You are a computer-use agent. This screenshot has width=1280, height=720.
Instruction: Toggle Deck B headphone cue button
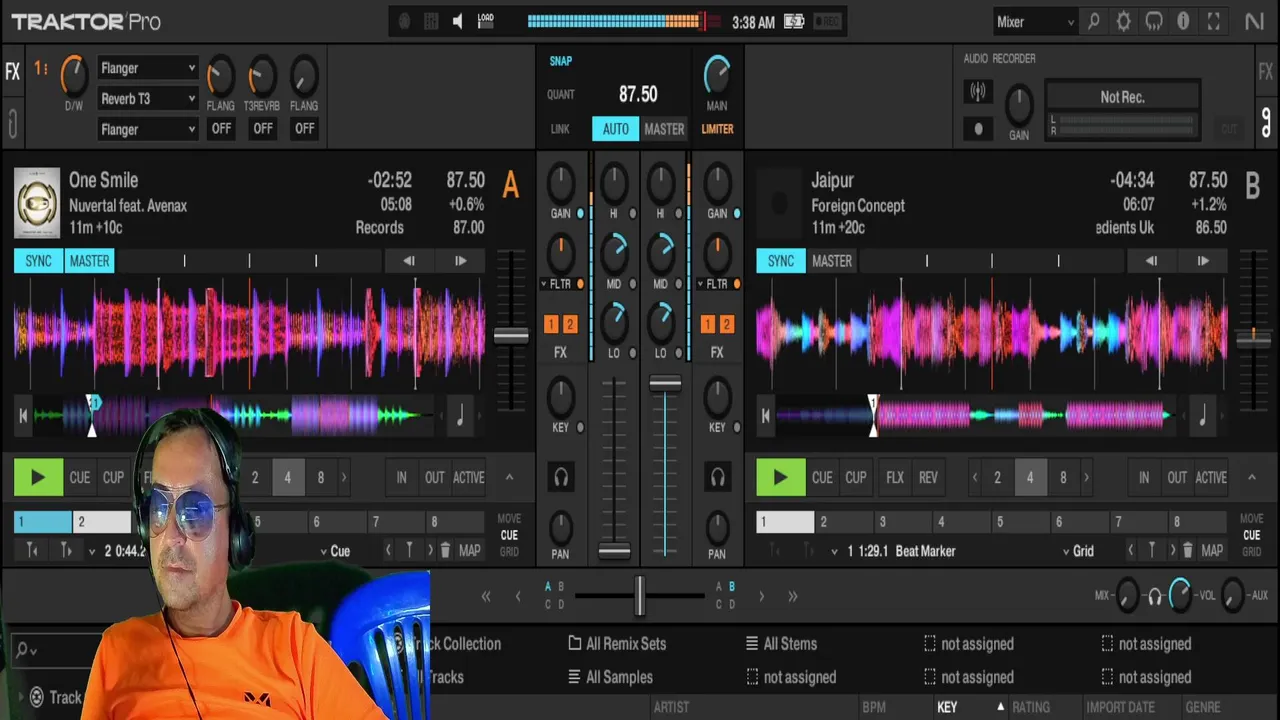(x=717, y=478)
